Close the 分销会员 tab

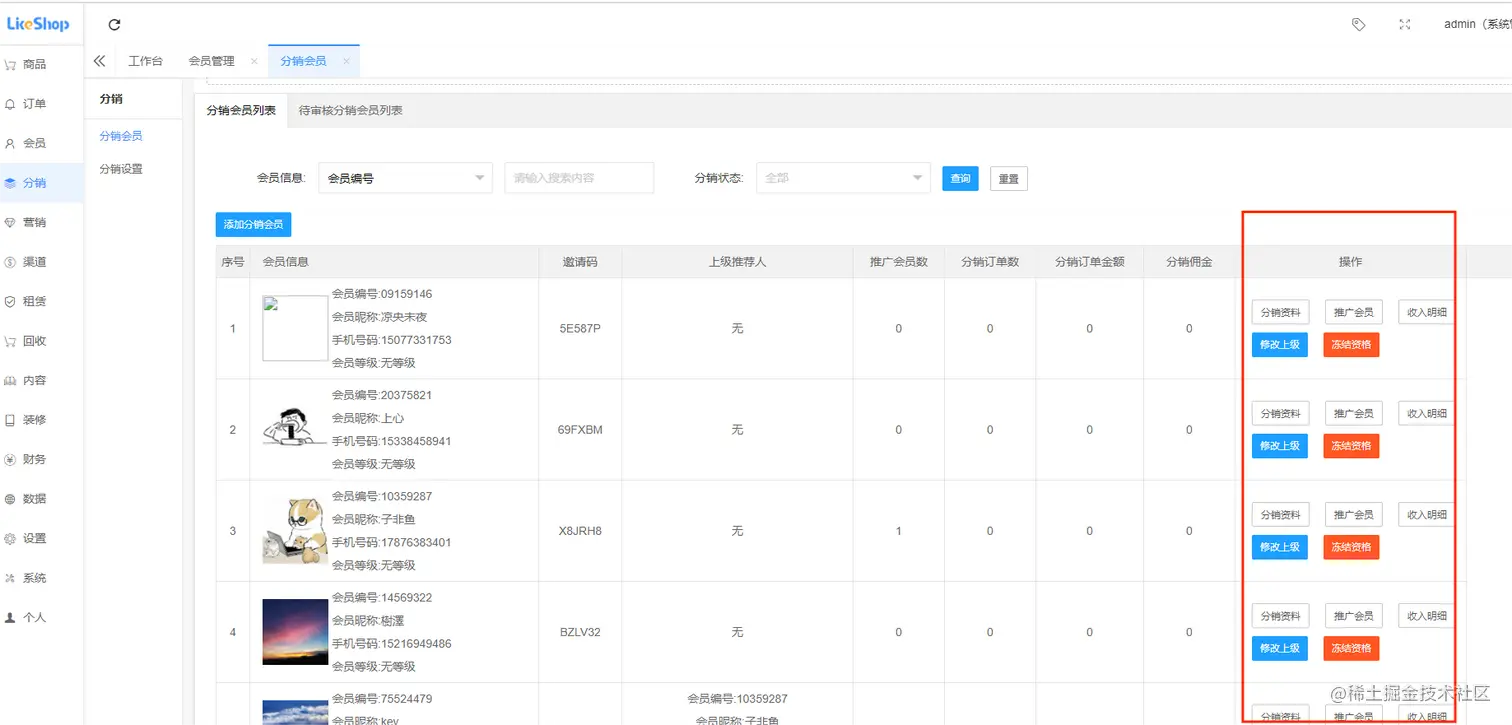[x=346, y=61]
